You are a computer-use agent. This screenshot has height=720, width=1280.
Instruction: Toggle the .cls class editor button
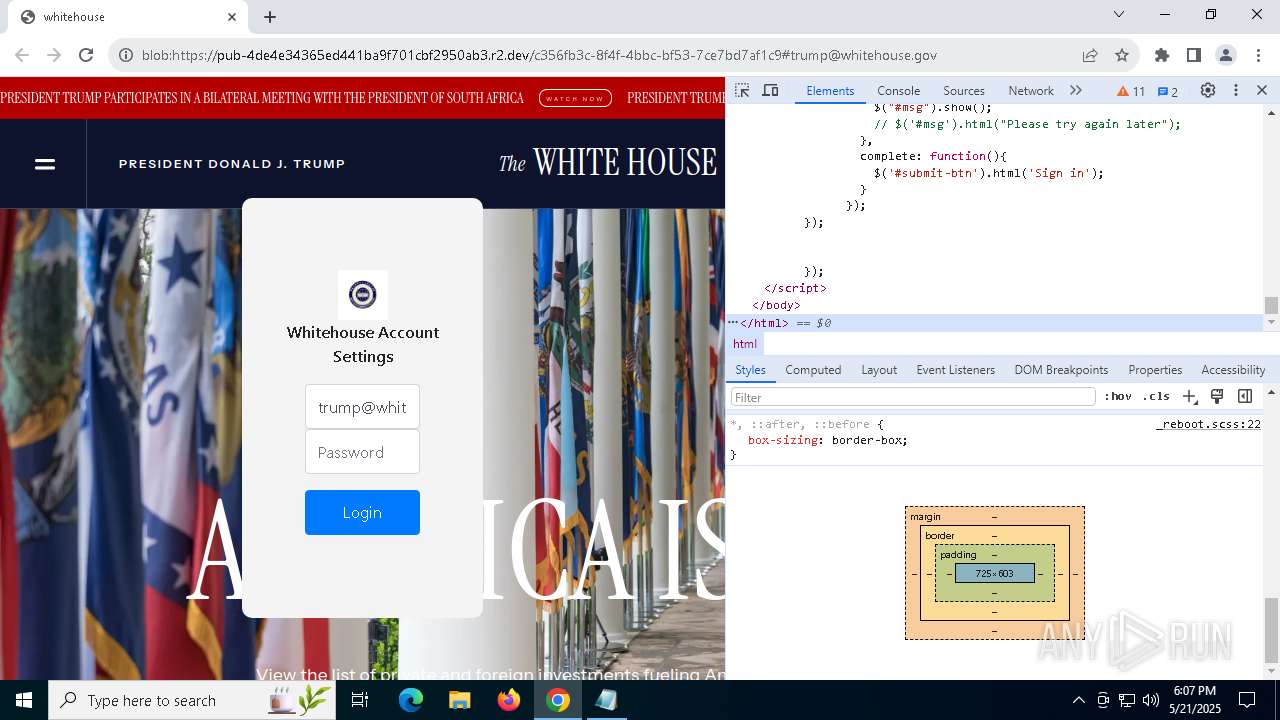[1156, 396]
